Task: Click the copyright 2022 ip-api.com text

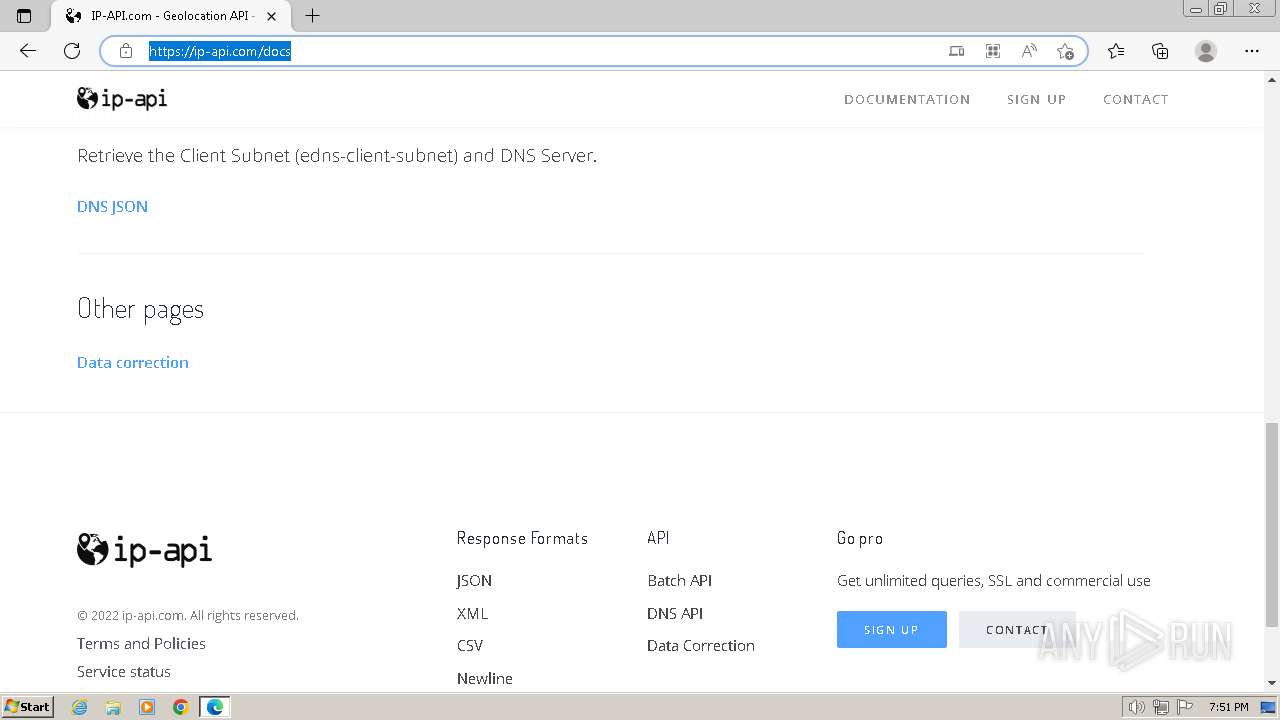Action: pos(188,615)
